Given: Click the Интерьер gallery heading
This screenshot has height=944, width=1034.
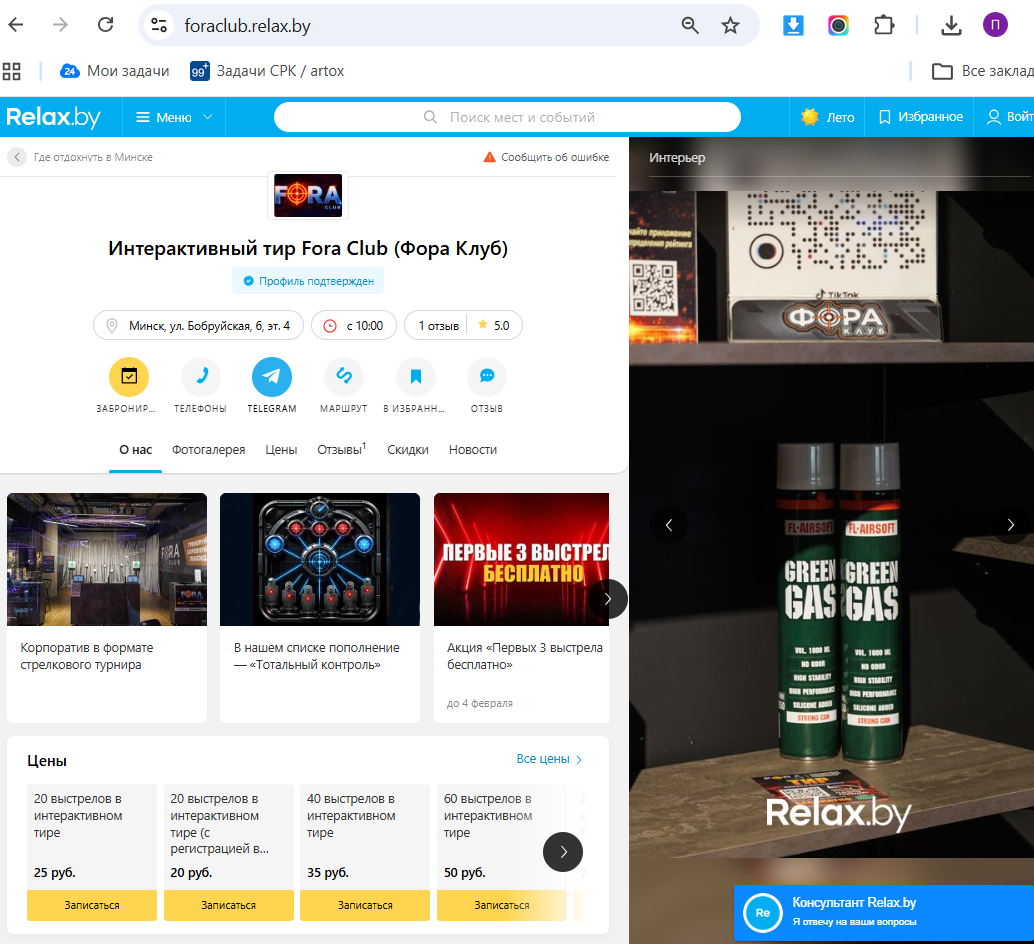Looking at the screenshot, I should pyautogui.click(x=677, y=158).
